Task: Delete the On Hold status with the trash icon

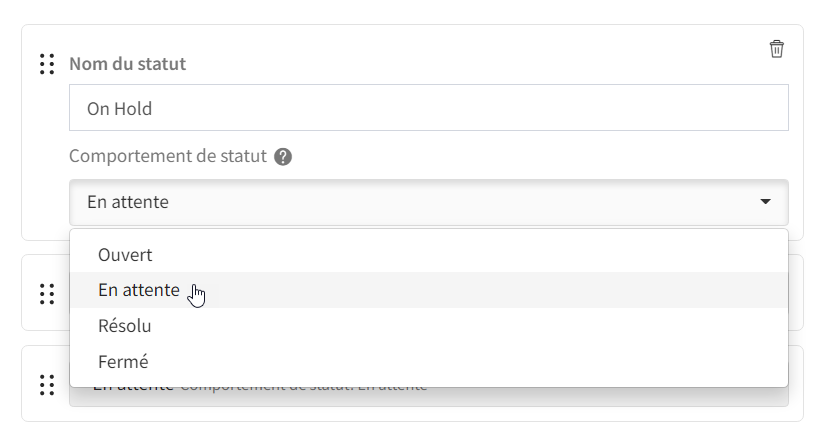Action: 777,49
